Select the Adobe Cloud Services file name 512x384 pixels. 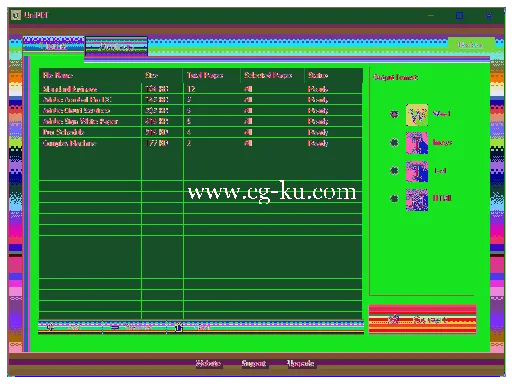click(76, 110)
